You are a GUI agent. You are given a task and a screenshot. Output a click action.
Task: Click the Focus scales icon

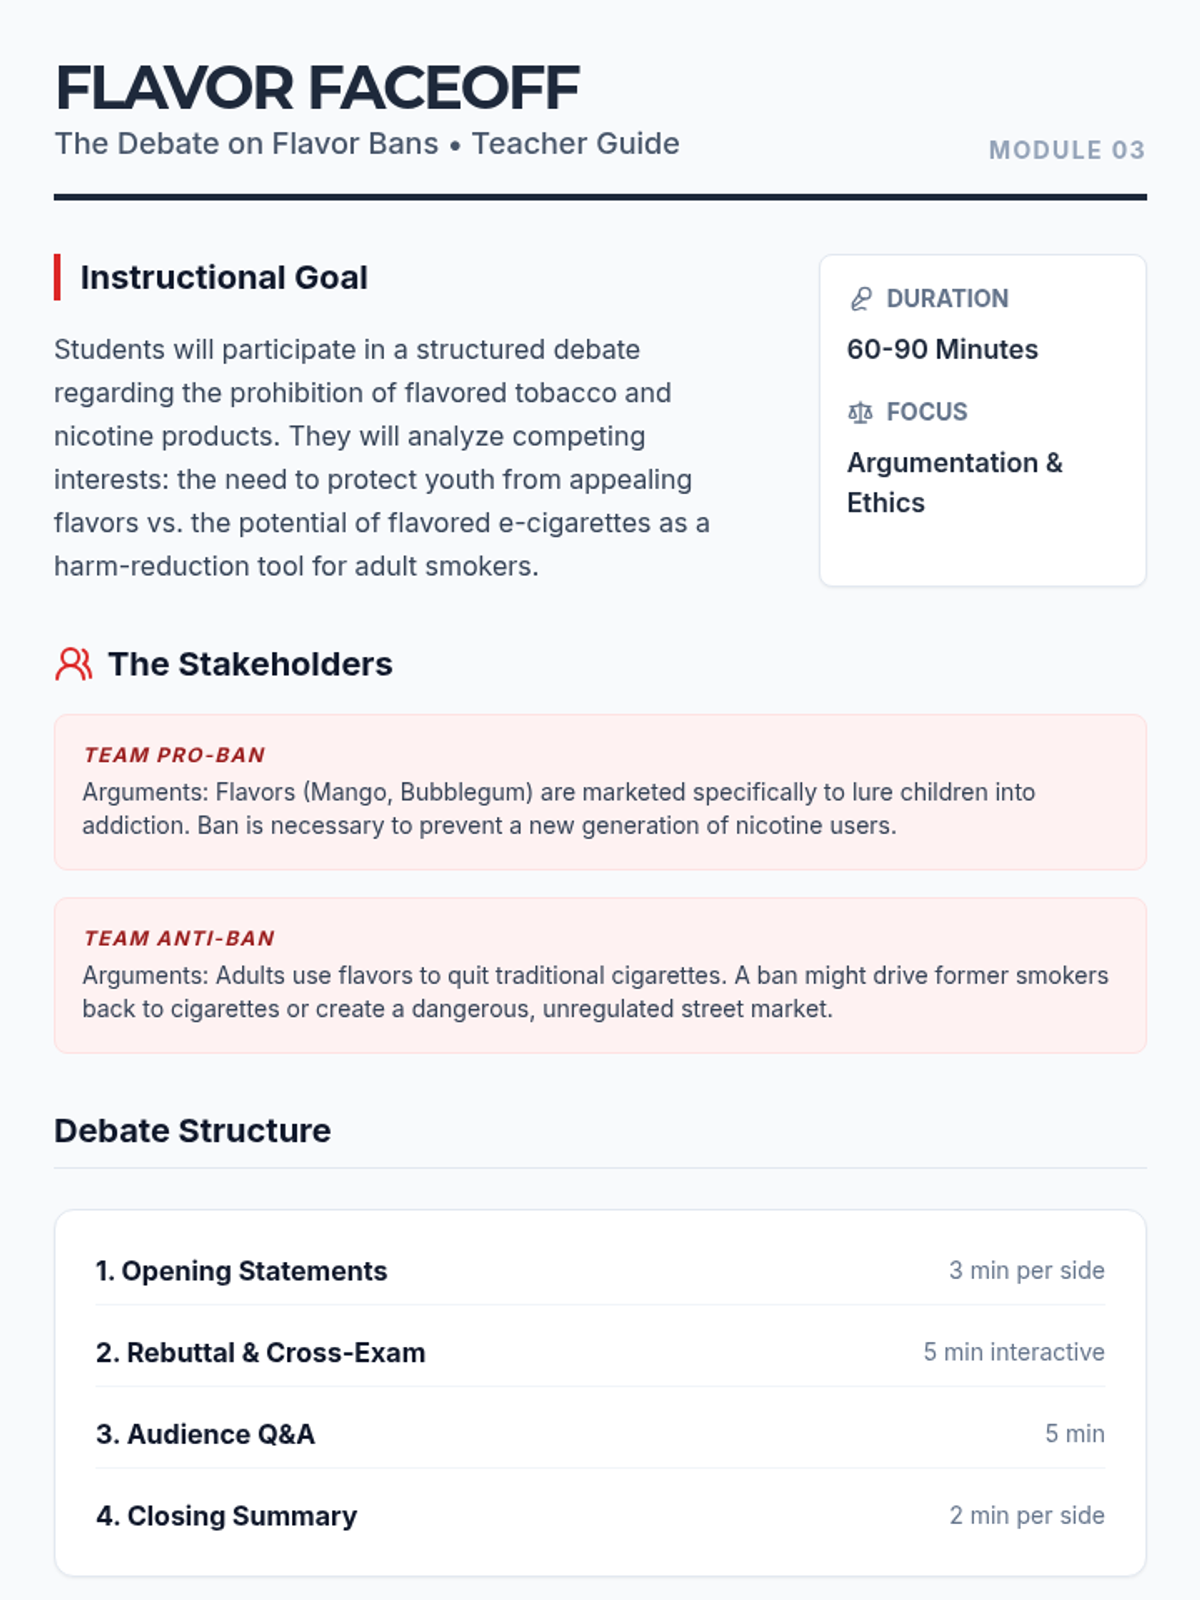pos(860,412)
